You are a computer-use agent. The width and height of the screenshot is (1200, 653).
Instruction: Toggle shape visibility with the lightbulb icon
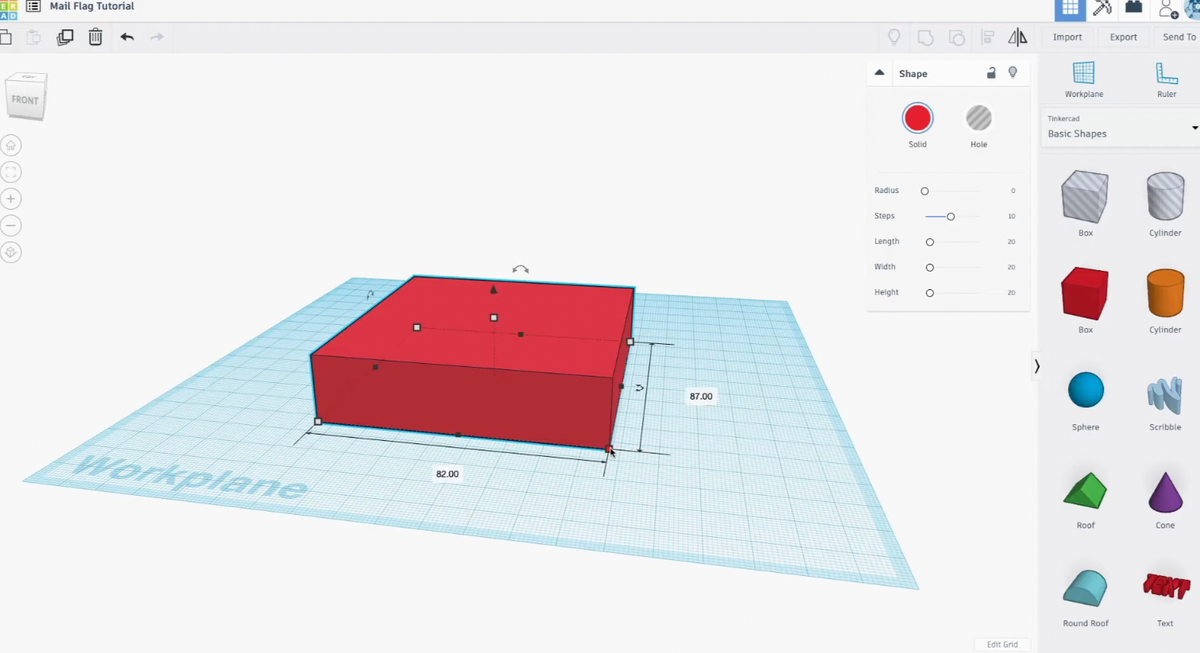click(1013, 72)
